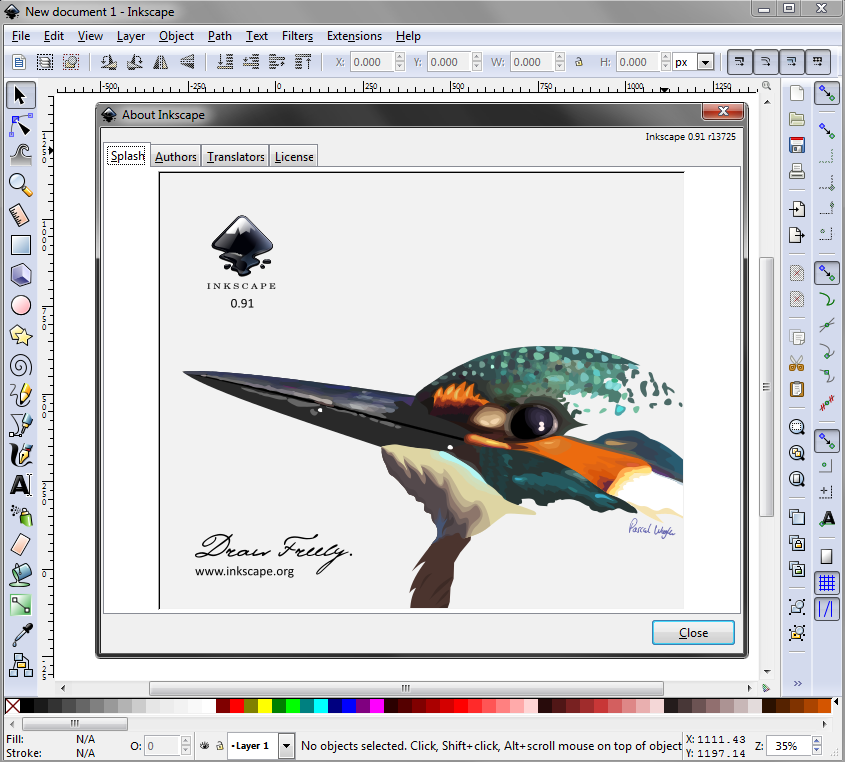Select the Ellipse and arc tool
Image resolution: width=845 pixels, height=762 pixels.
click(x=21, y=304)
